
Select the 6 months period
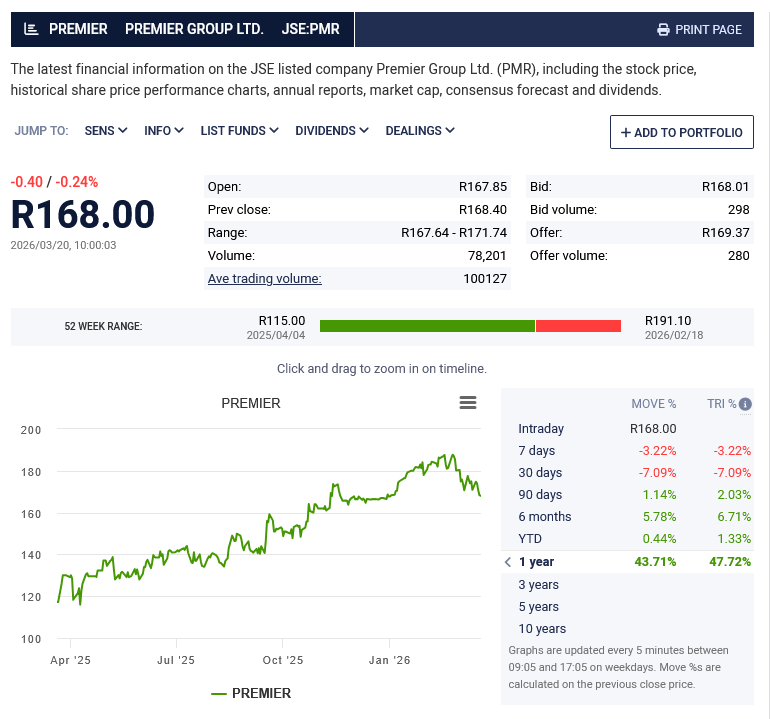[627, 517]
